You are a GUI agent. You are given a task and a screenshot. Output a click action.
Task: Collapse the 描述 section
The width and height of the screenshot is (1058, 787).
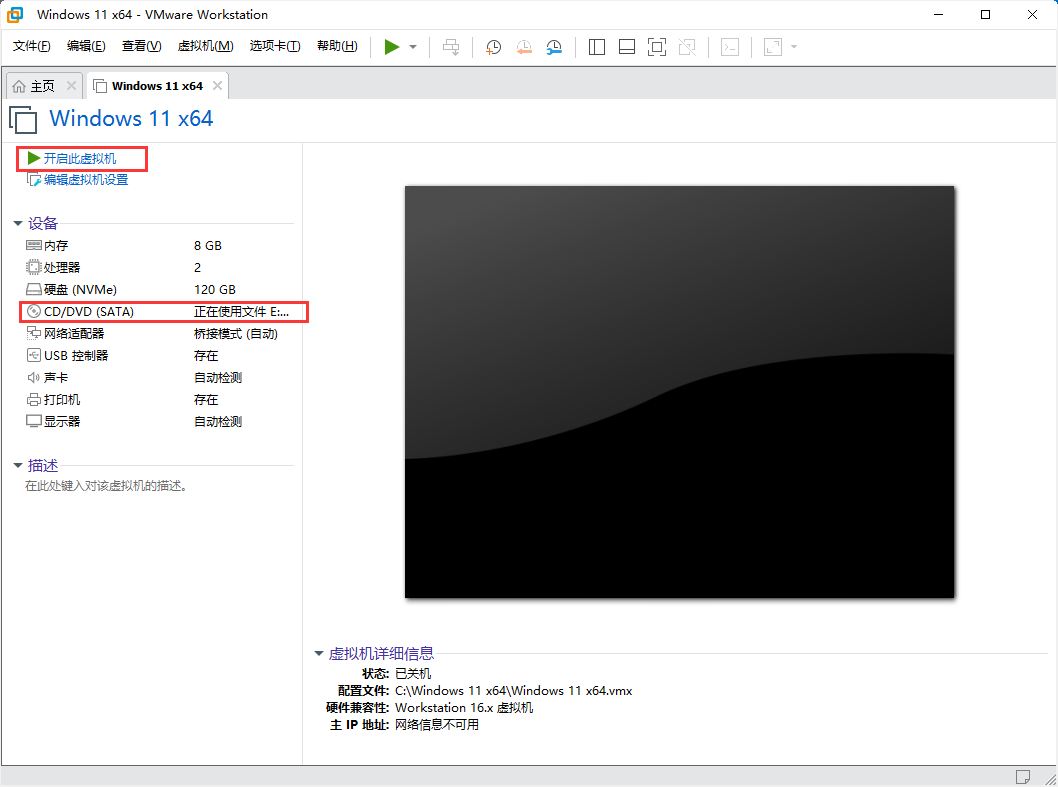18,466
